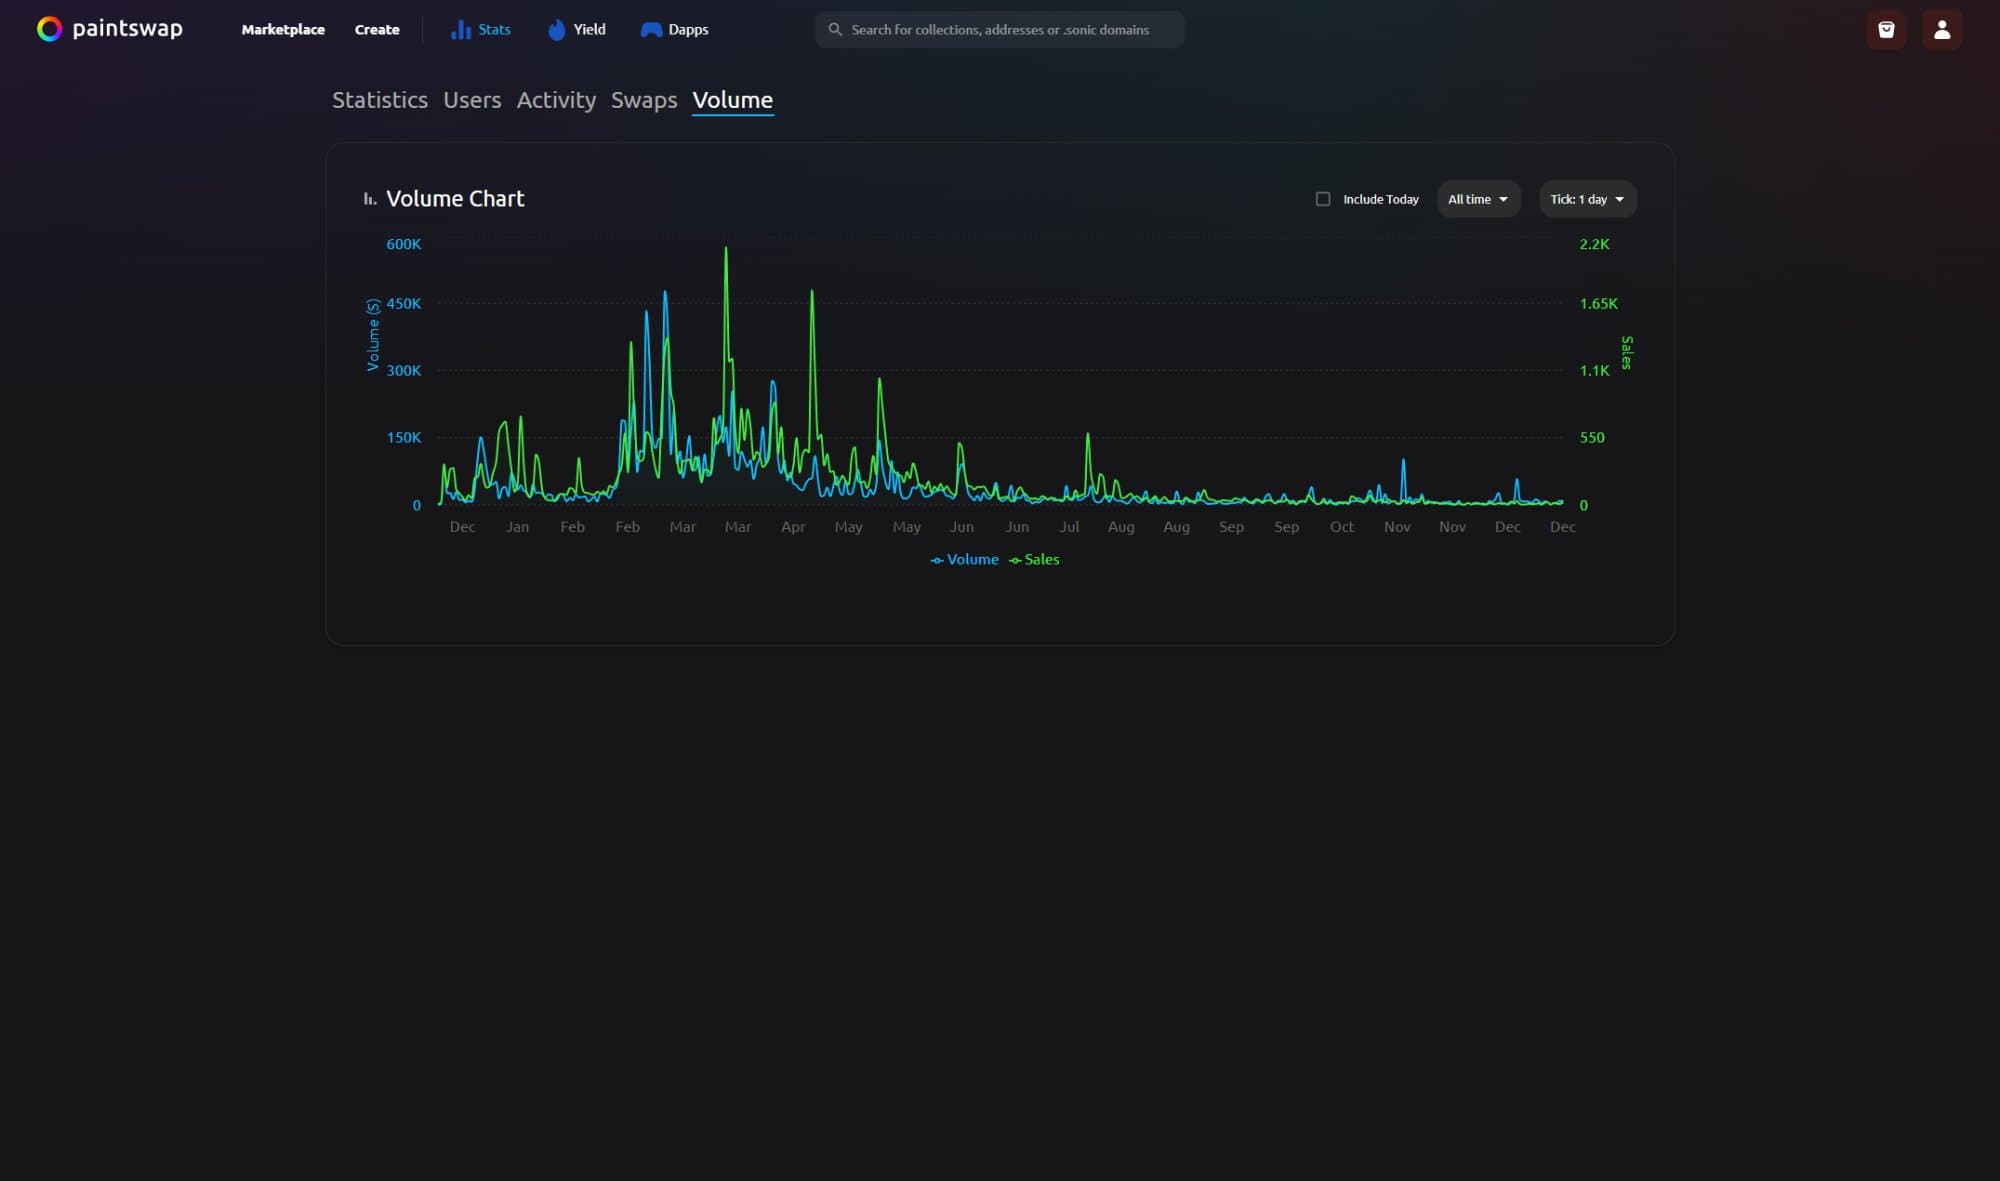Toggle the Sales series in the legend
Image resolution: width=2000 pixels, height=1181 pixels.
pos(1034,559)
